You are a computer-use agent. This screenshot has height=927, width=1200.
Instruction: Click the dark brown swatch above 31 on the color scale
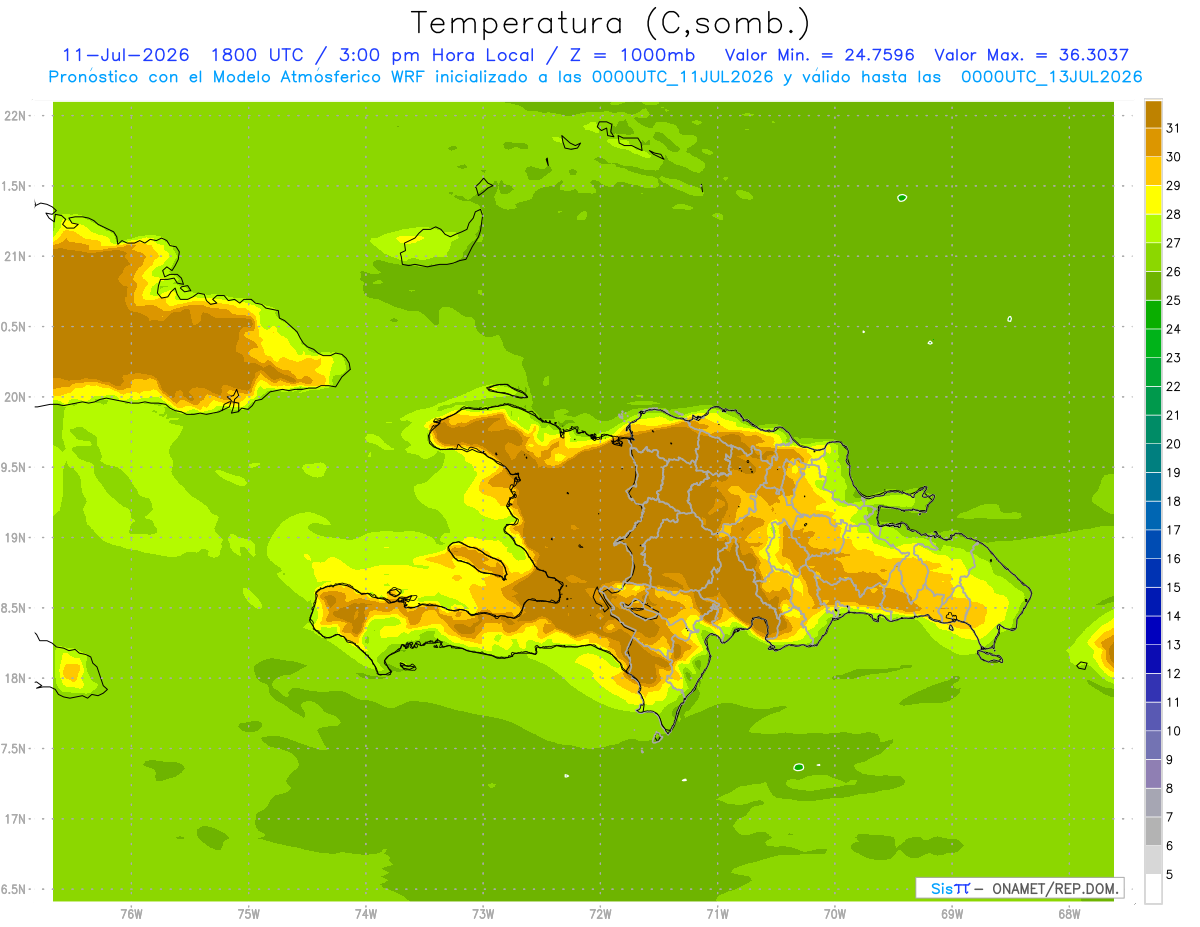click(1153, 114)
